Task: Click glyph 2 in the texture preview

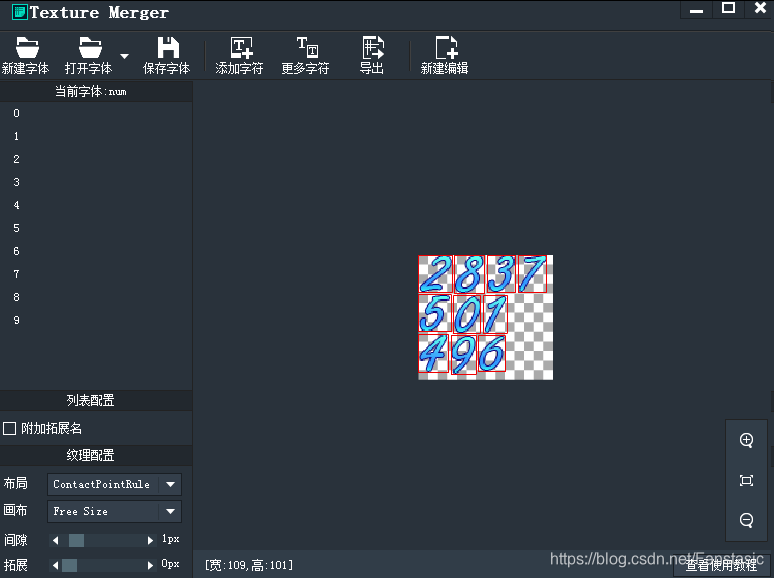Action: coord(435,274)
